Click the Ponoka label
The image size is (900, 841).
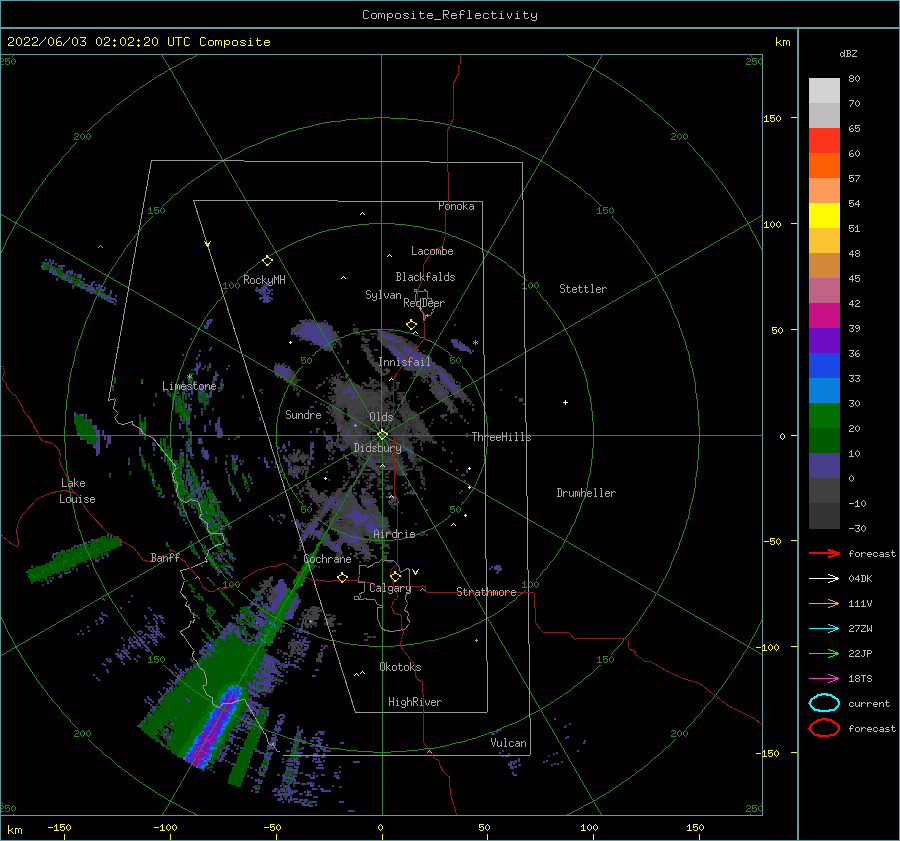pos(456,206)
